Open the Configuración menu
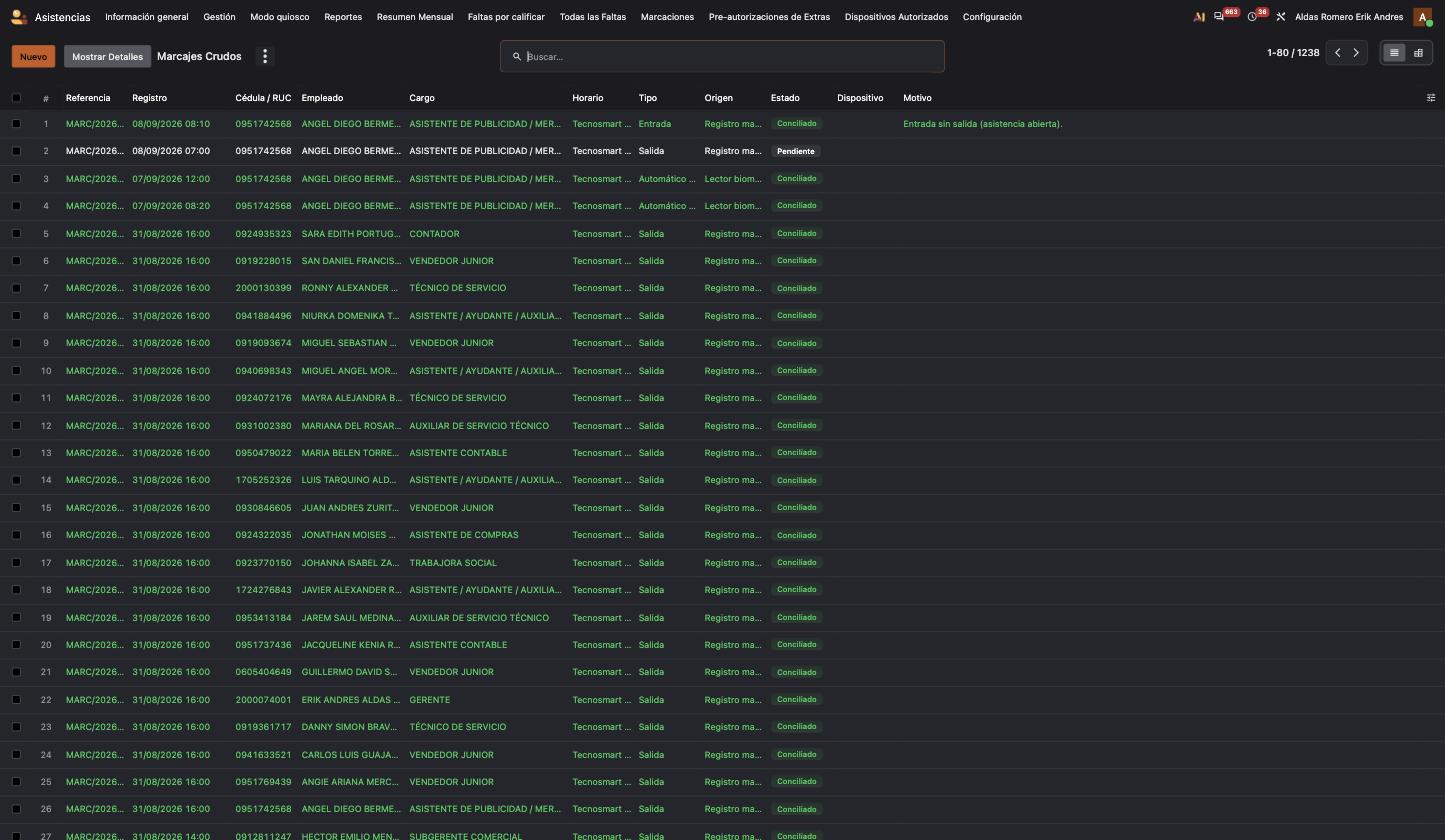This screenshot has width=1445, height=840. coord(992,17)
